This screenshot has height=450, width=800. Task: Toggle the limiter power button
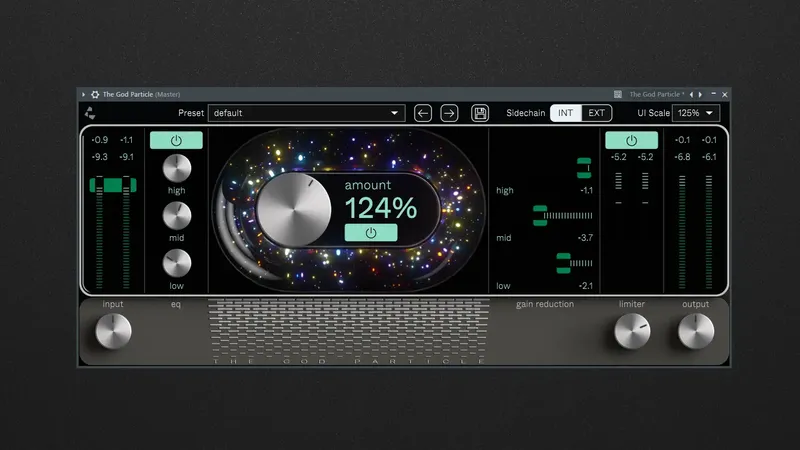click(x=631, y=140)
